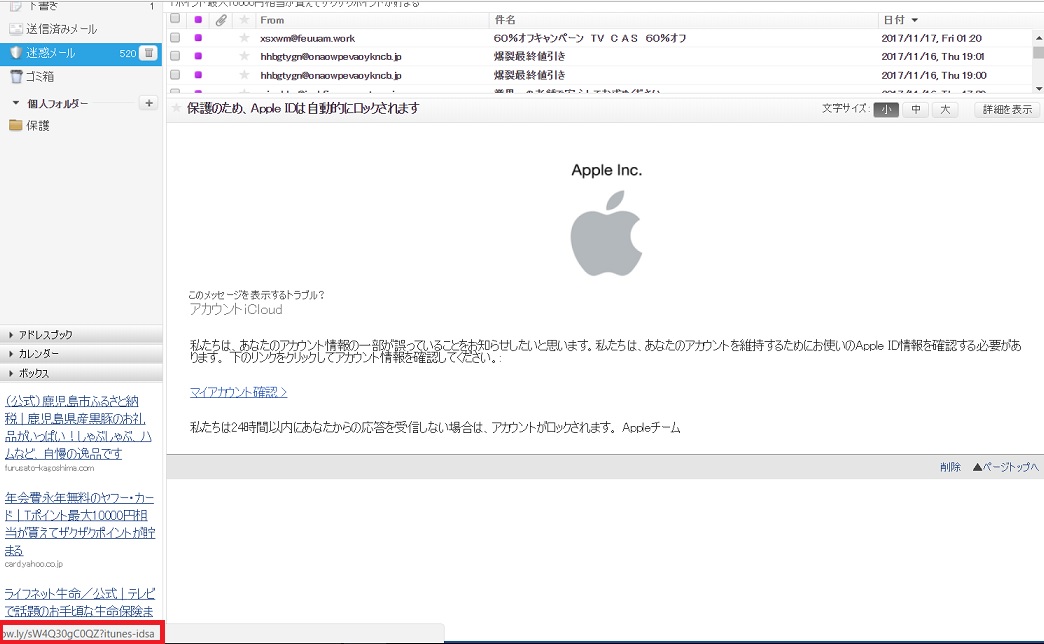Jump to ページトップへ

(1005, 467)
